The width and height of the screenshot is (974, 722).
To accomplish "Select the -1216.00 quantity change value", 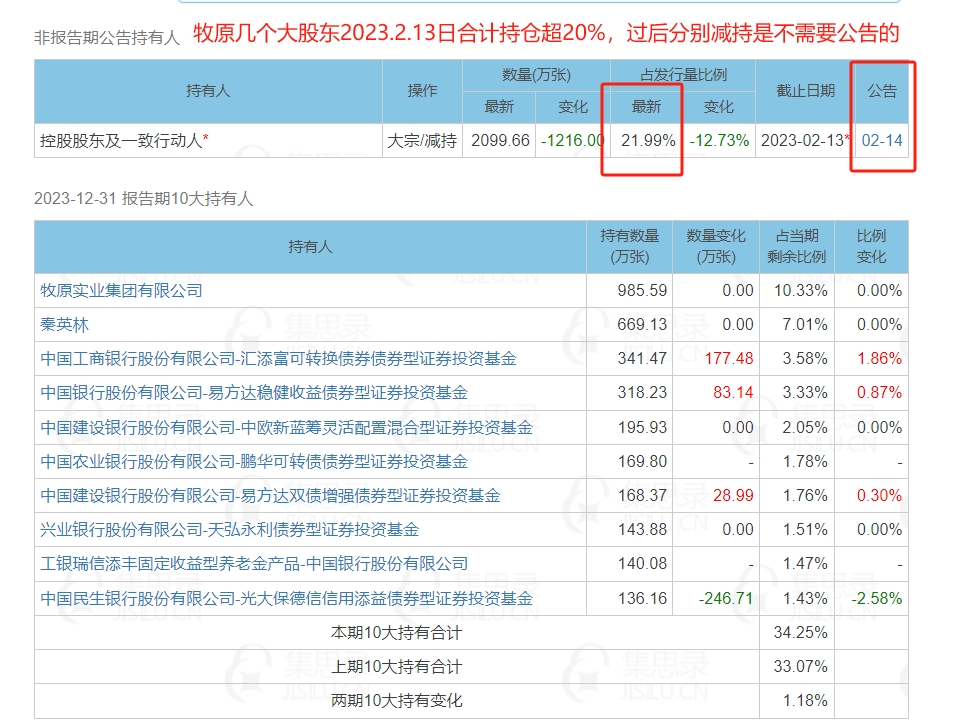I will tap(572, 140).
